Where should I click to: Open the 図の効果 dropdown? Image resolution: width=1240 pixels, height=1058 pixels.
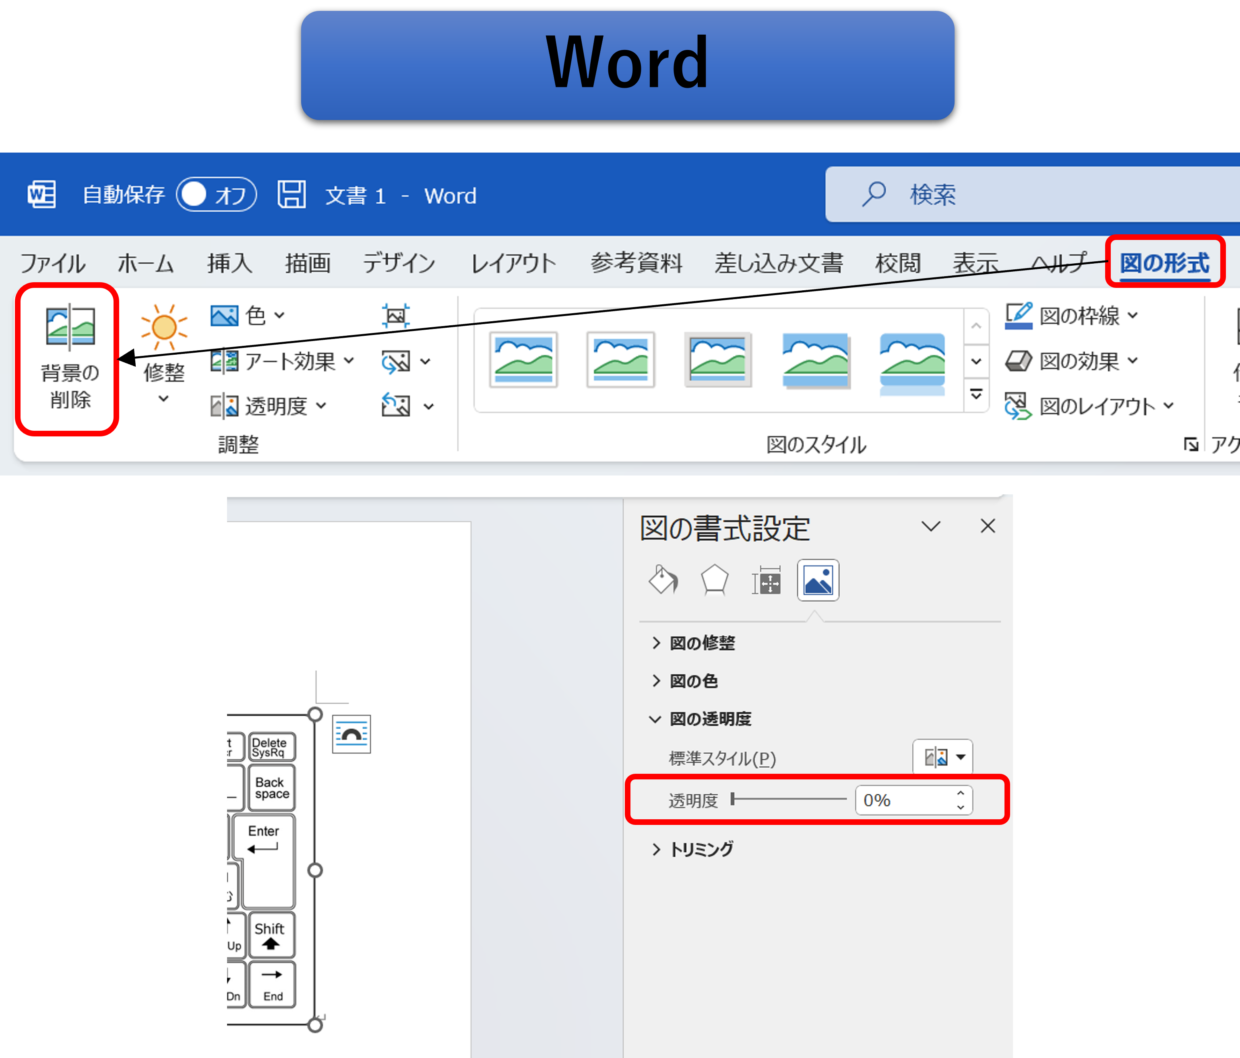click(1072, 361)
